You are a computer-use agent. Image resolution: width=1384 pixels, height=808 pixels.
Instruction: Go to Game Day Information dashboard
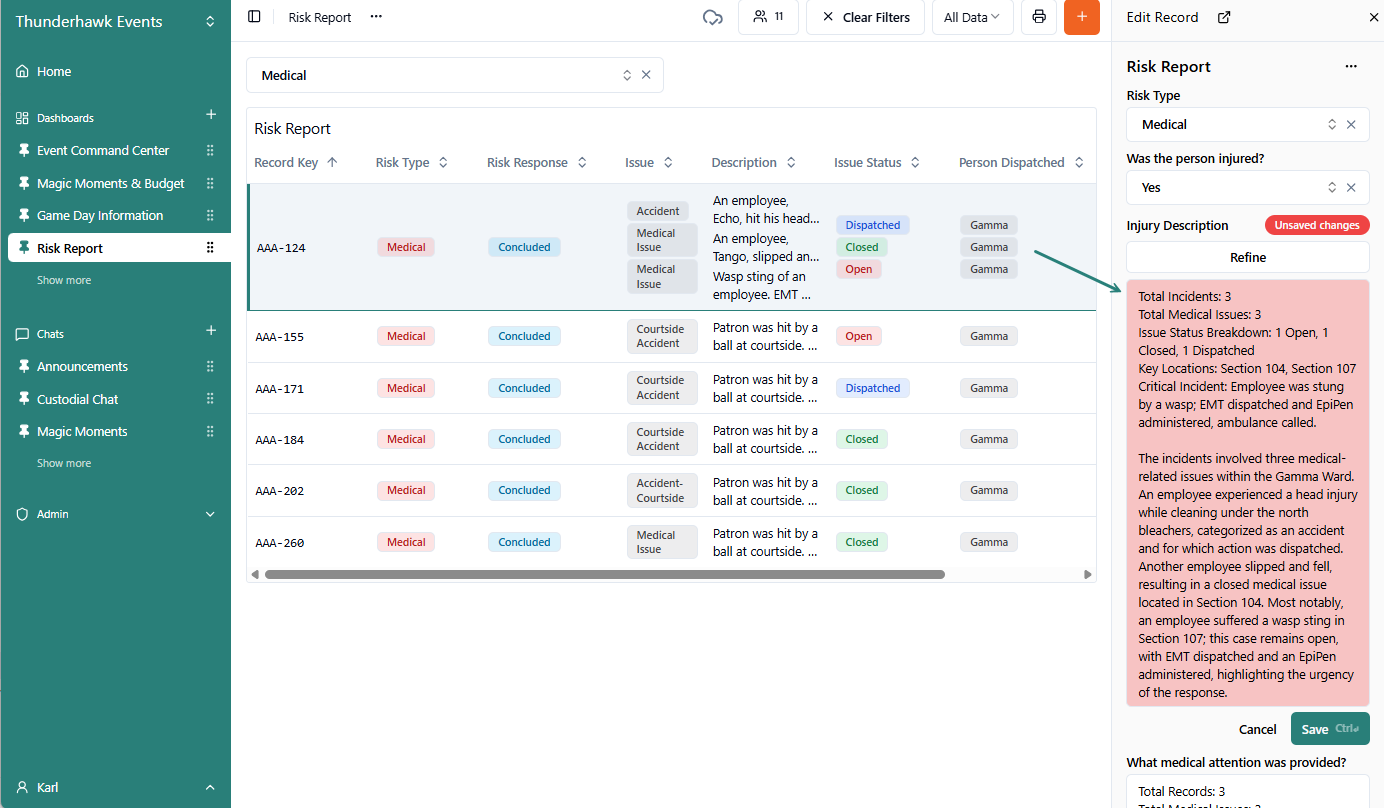[100, 215]
